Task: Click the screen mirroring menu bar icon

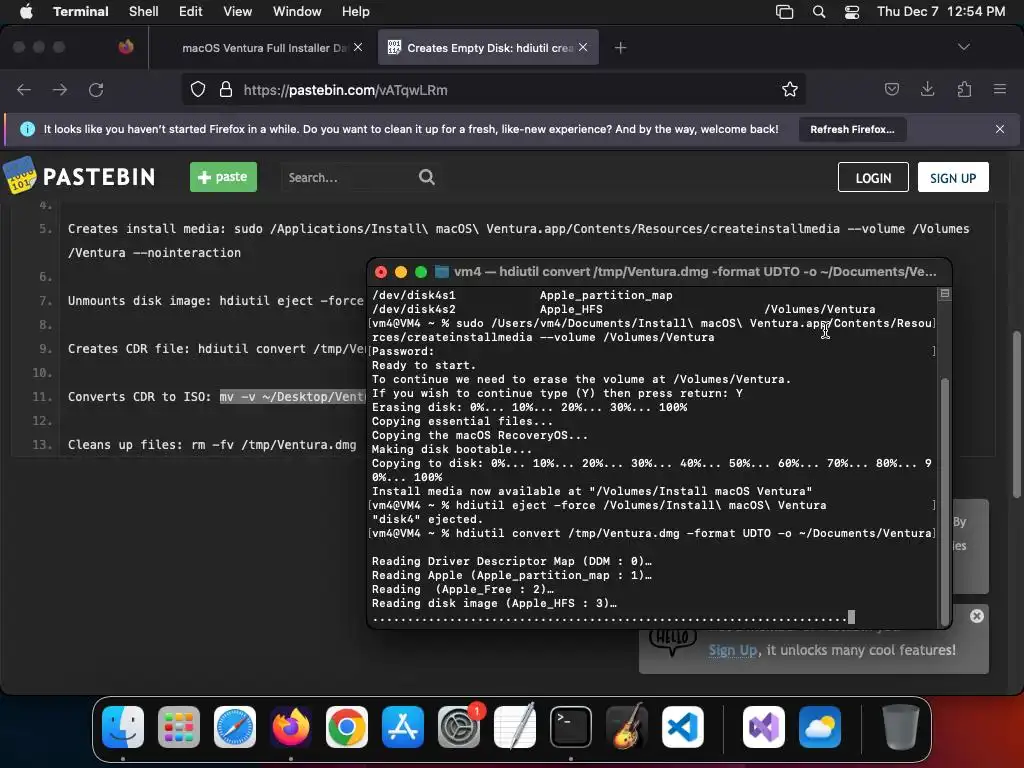Action: pyautogui.click(x=784, y=12)
